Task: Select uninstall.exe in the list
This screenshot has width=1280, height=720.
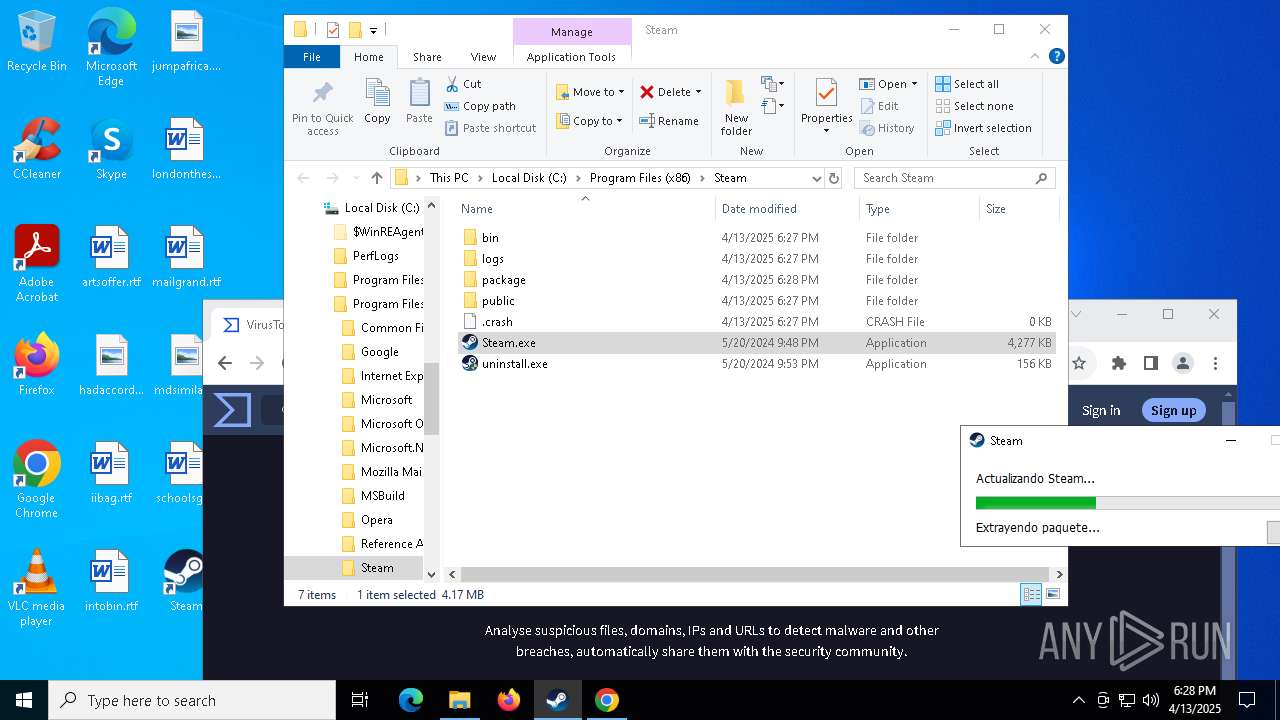Action: pos(758,364)
